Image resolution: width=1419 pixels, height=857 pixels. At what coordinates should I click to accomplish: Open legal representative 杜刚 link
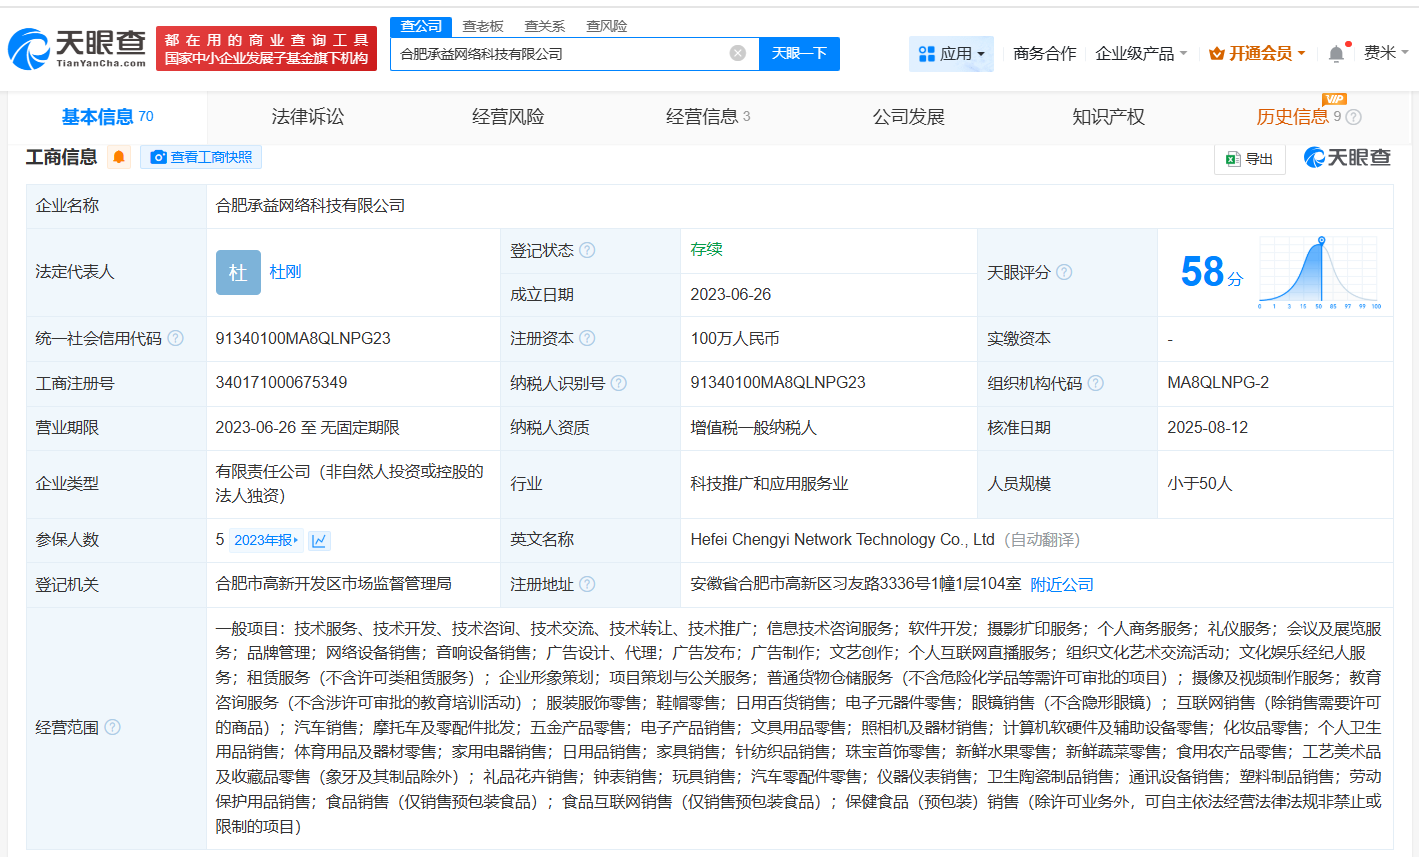(x=285, y=272)
